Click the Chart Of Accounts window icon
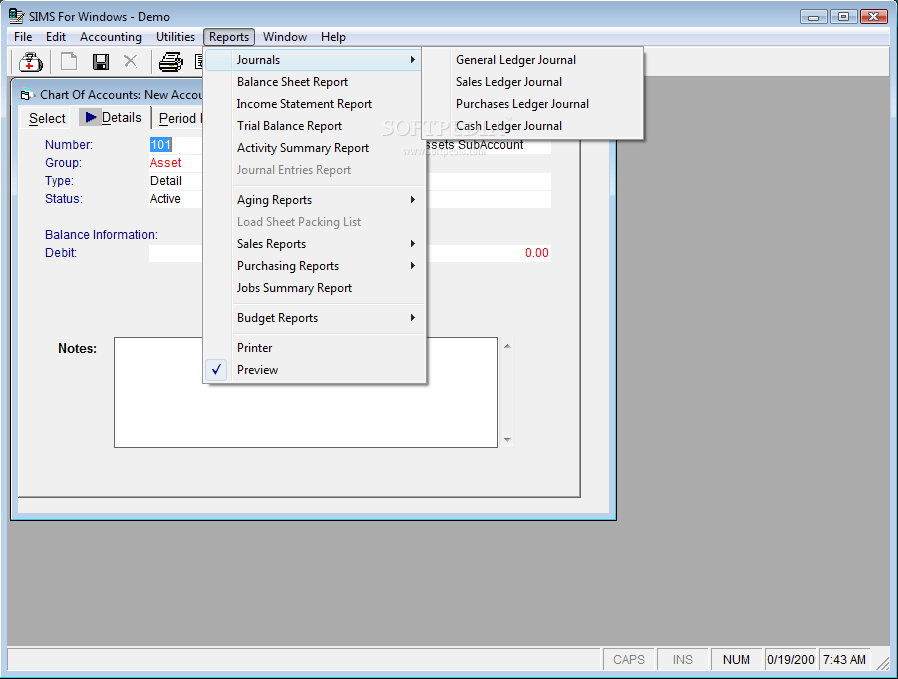The width and height of the screenshot is (898, 679). click(26, 95)
